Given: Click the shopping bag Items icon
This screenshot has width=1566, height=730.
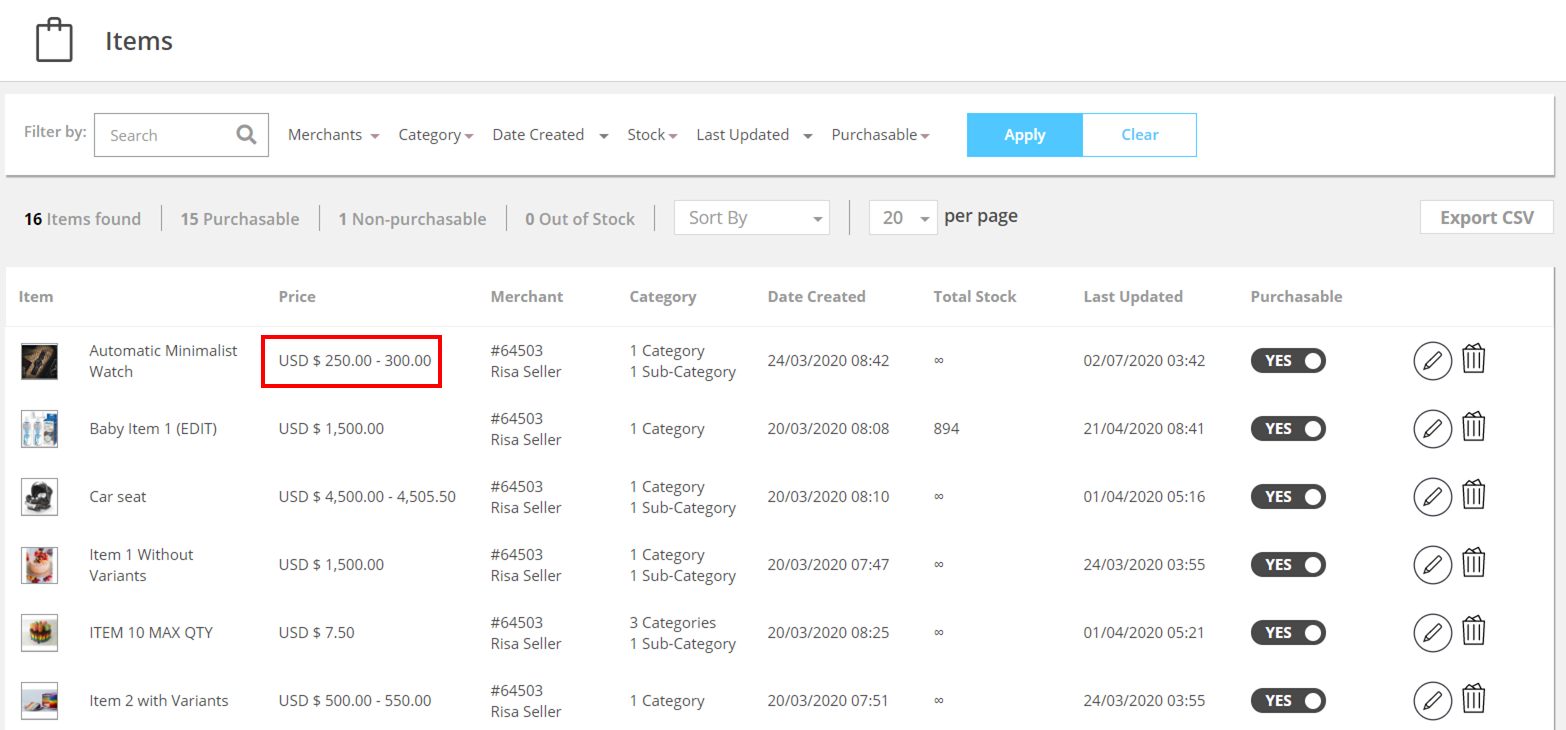Looking at the screenshot, I should point(54,41).
